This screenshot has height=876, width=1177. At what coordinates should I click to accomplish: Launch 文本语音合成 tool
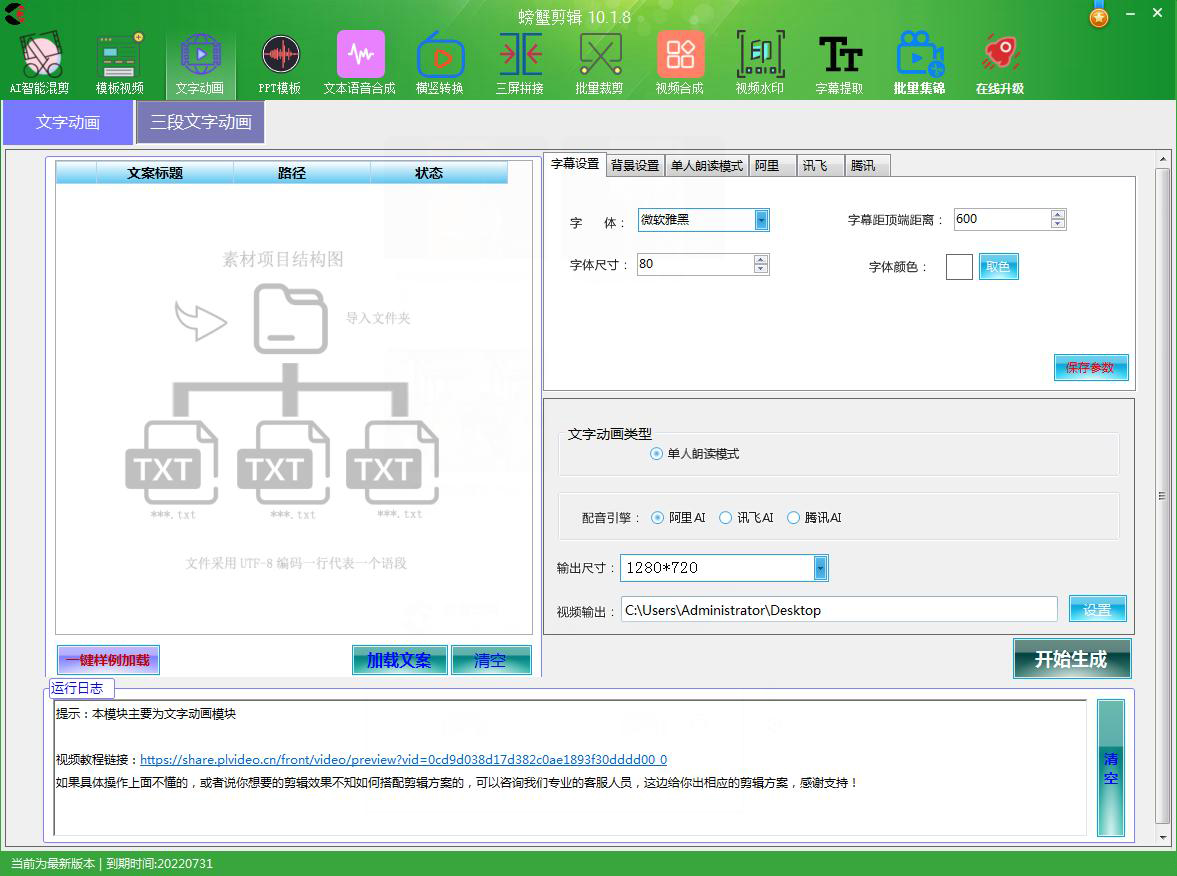(x=360, y=60)
